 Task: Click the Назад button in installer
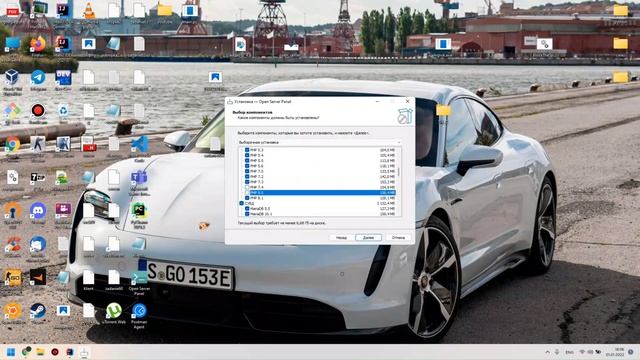click(341, 237)
